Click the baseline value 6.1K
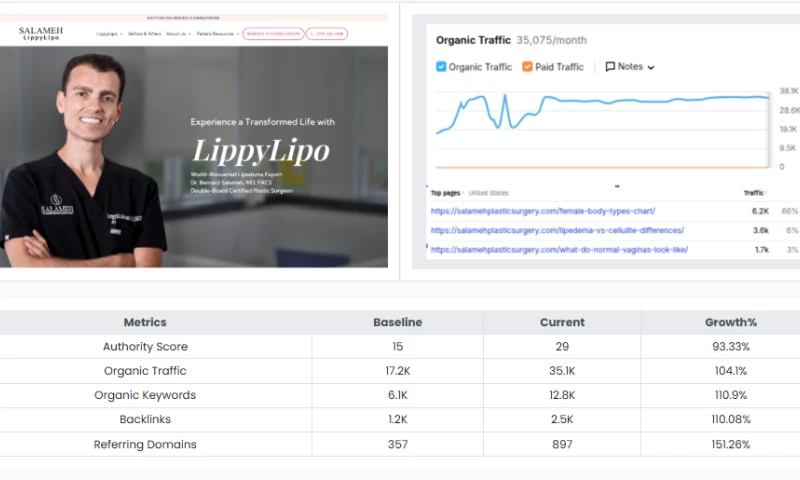The height and width of the screenshot is (480, 800). (x=397, y=395)
